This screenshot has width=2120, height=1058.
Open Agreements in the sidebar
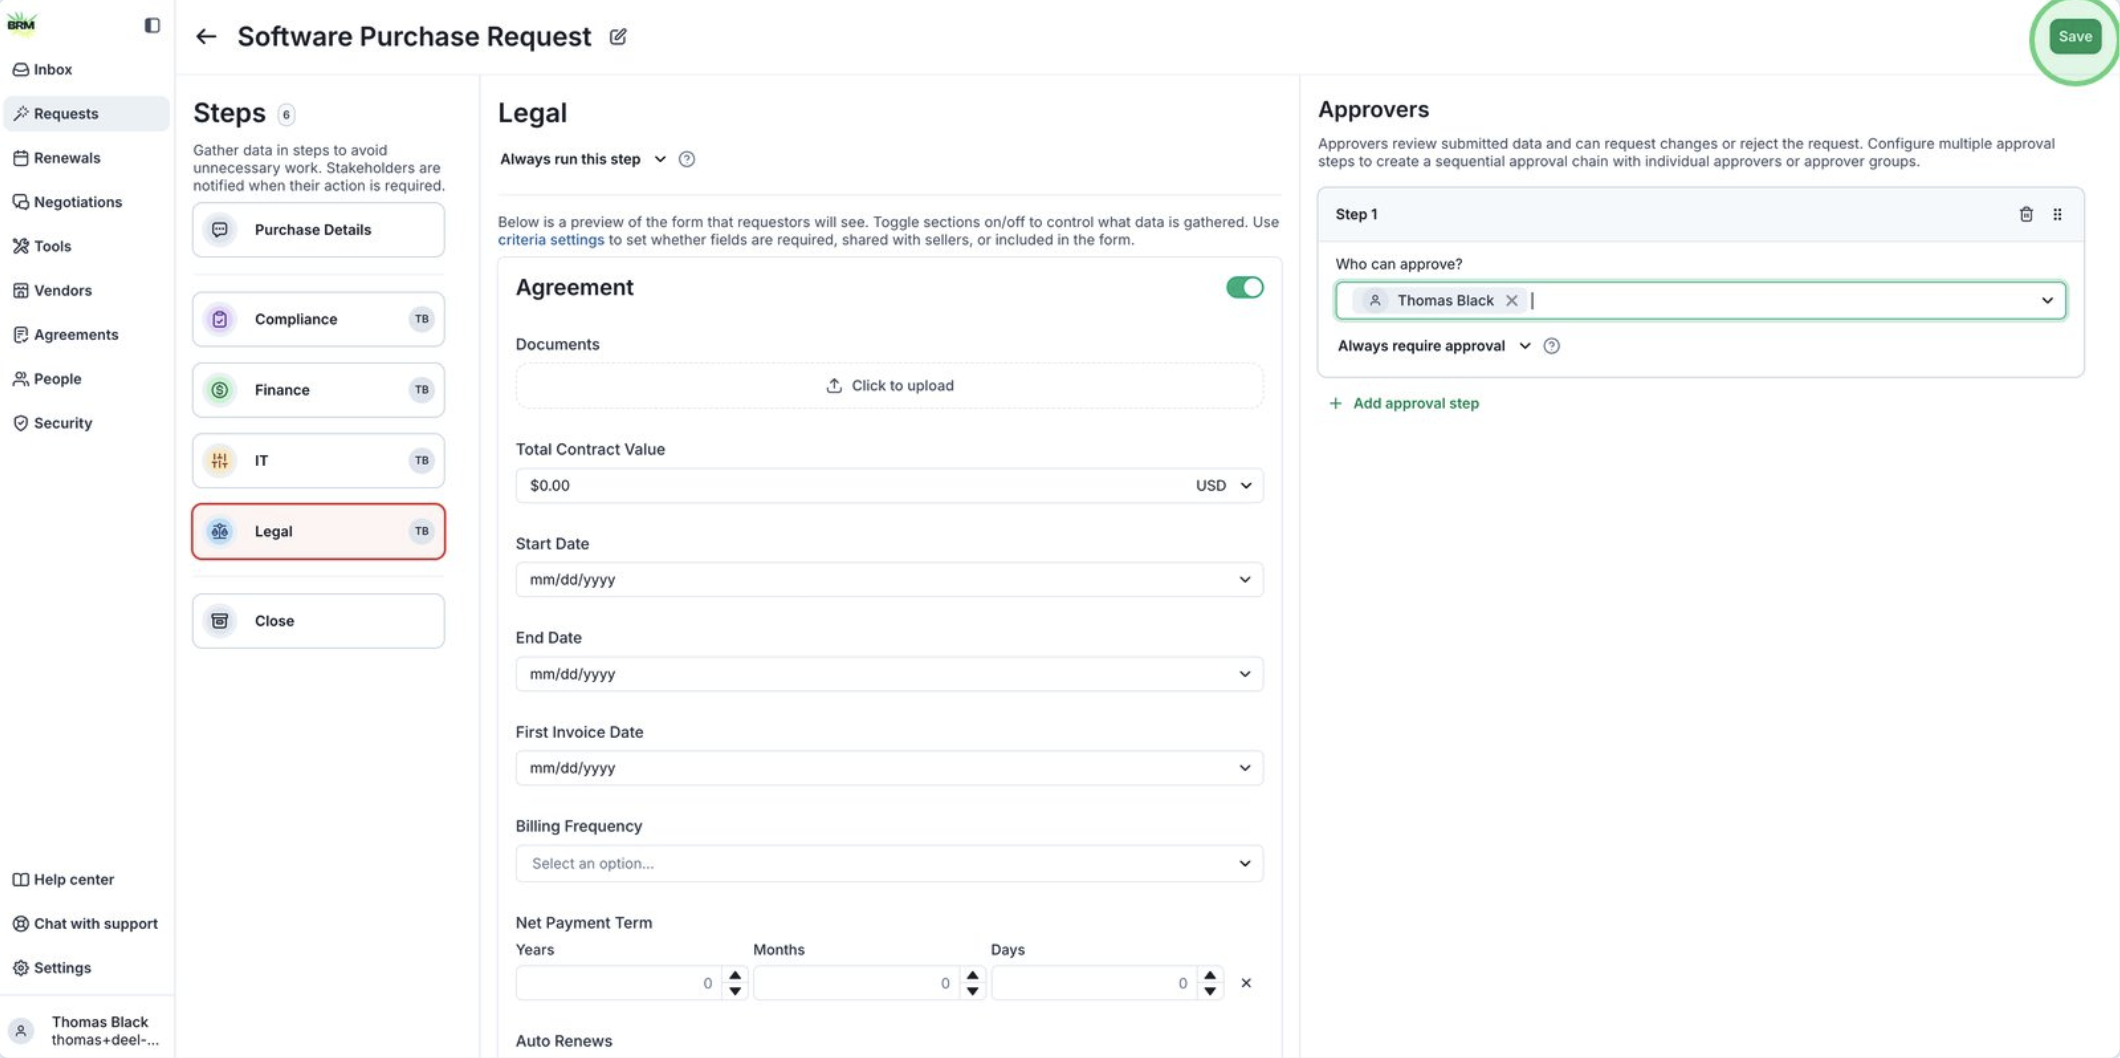coord(86,334)
